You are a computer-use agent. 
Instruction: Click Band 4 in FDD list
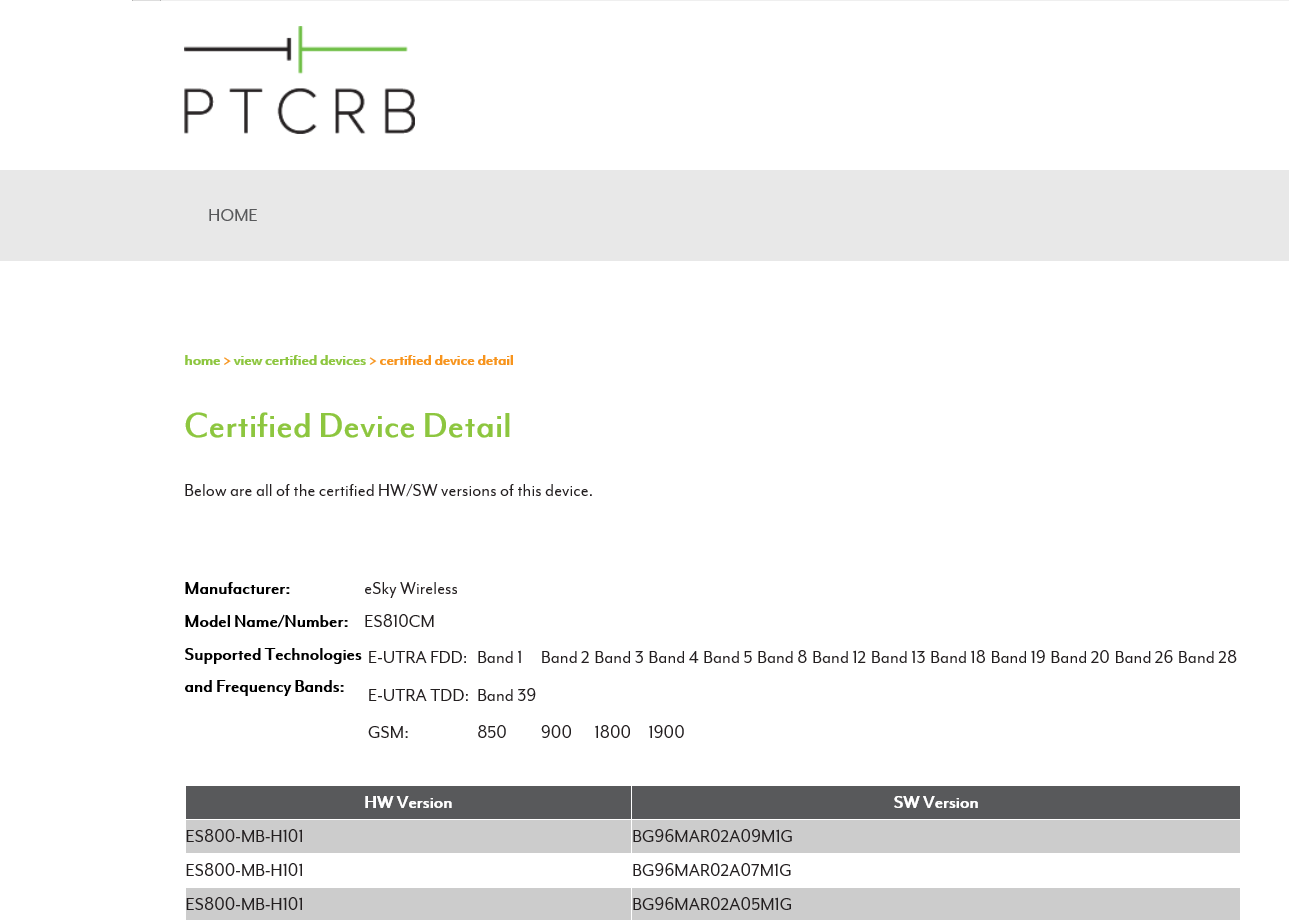[673, 658]
